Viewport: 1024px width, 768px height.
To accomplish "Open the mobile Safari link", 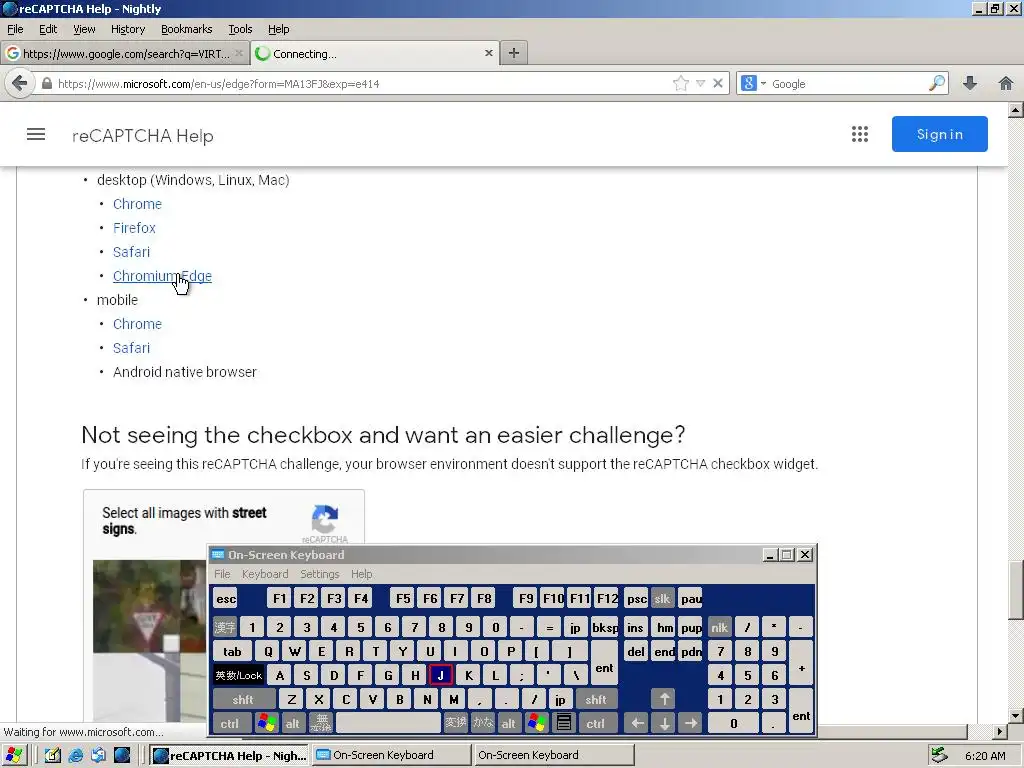I will [131, 348].
